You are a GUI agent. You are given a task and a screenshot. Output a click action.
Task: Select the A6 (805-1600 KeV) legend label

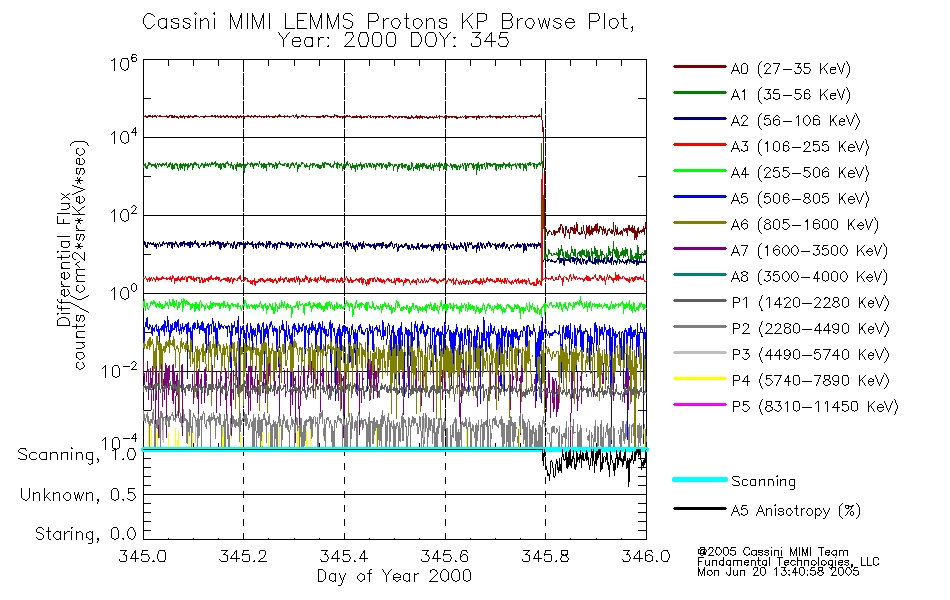[804, 225]
